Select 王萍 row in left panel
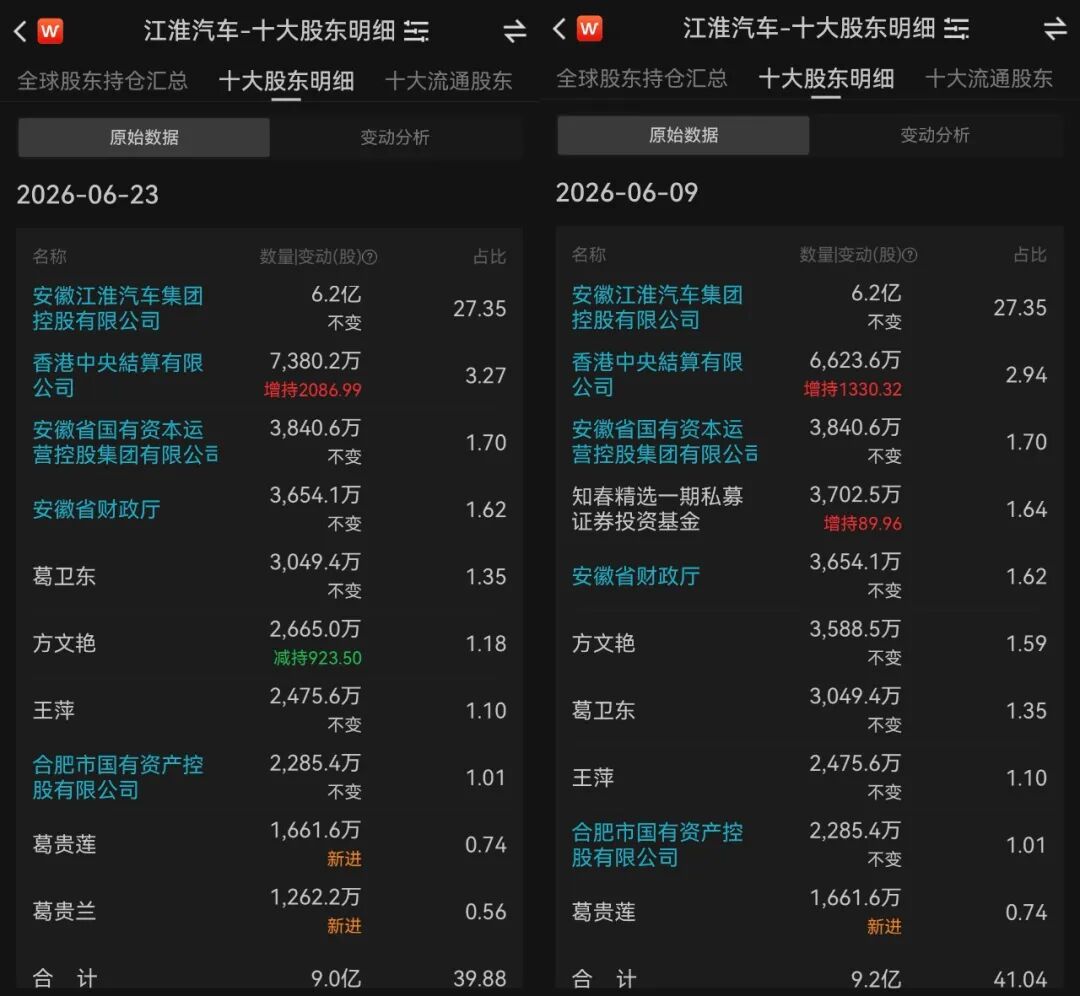The height and width of the screenshot is (996, 1080). [269, 710]
